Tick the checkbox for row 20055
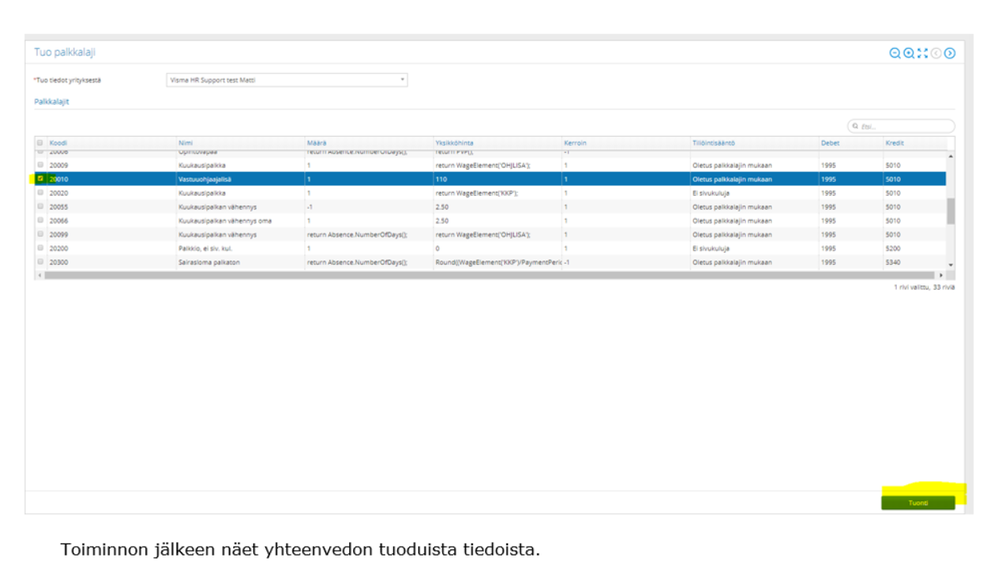Screen dimensions: 999x570 [x=40, y=206]
